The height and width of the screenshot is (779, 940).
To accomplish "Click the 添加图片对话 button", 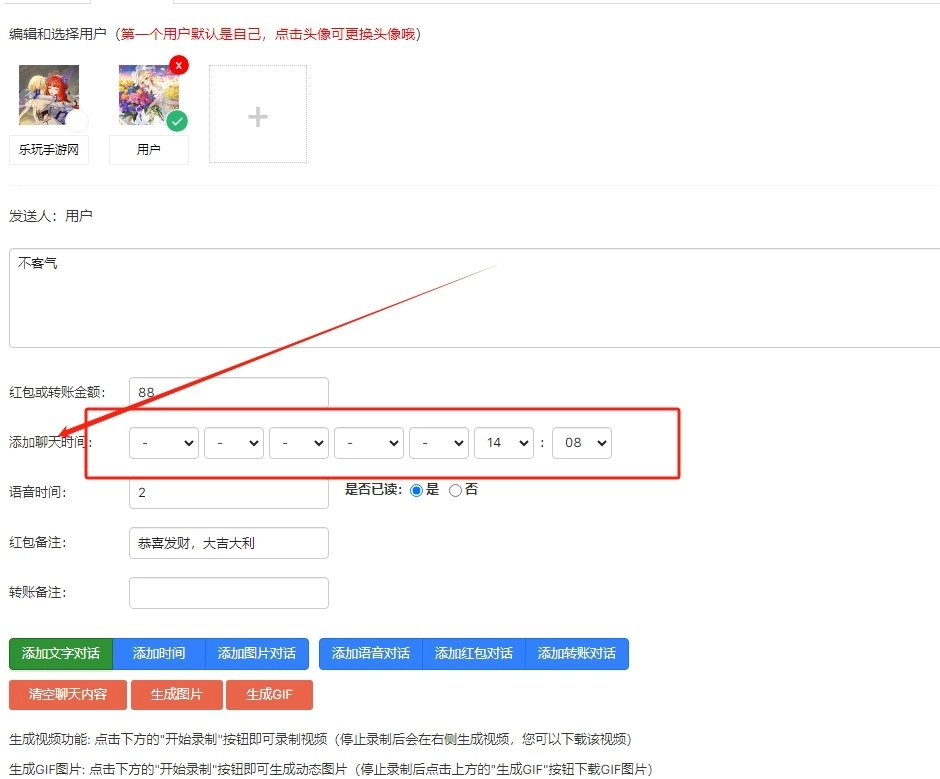I will pos(257,653).
